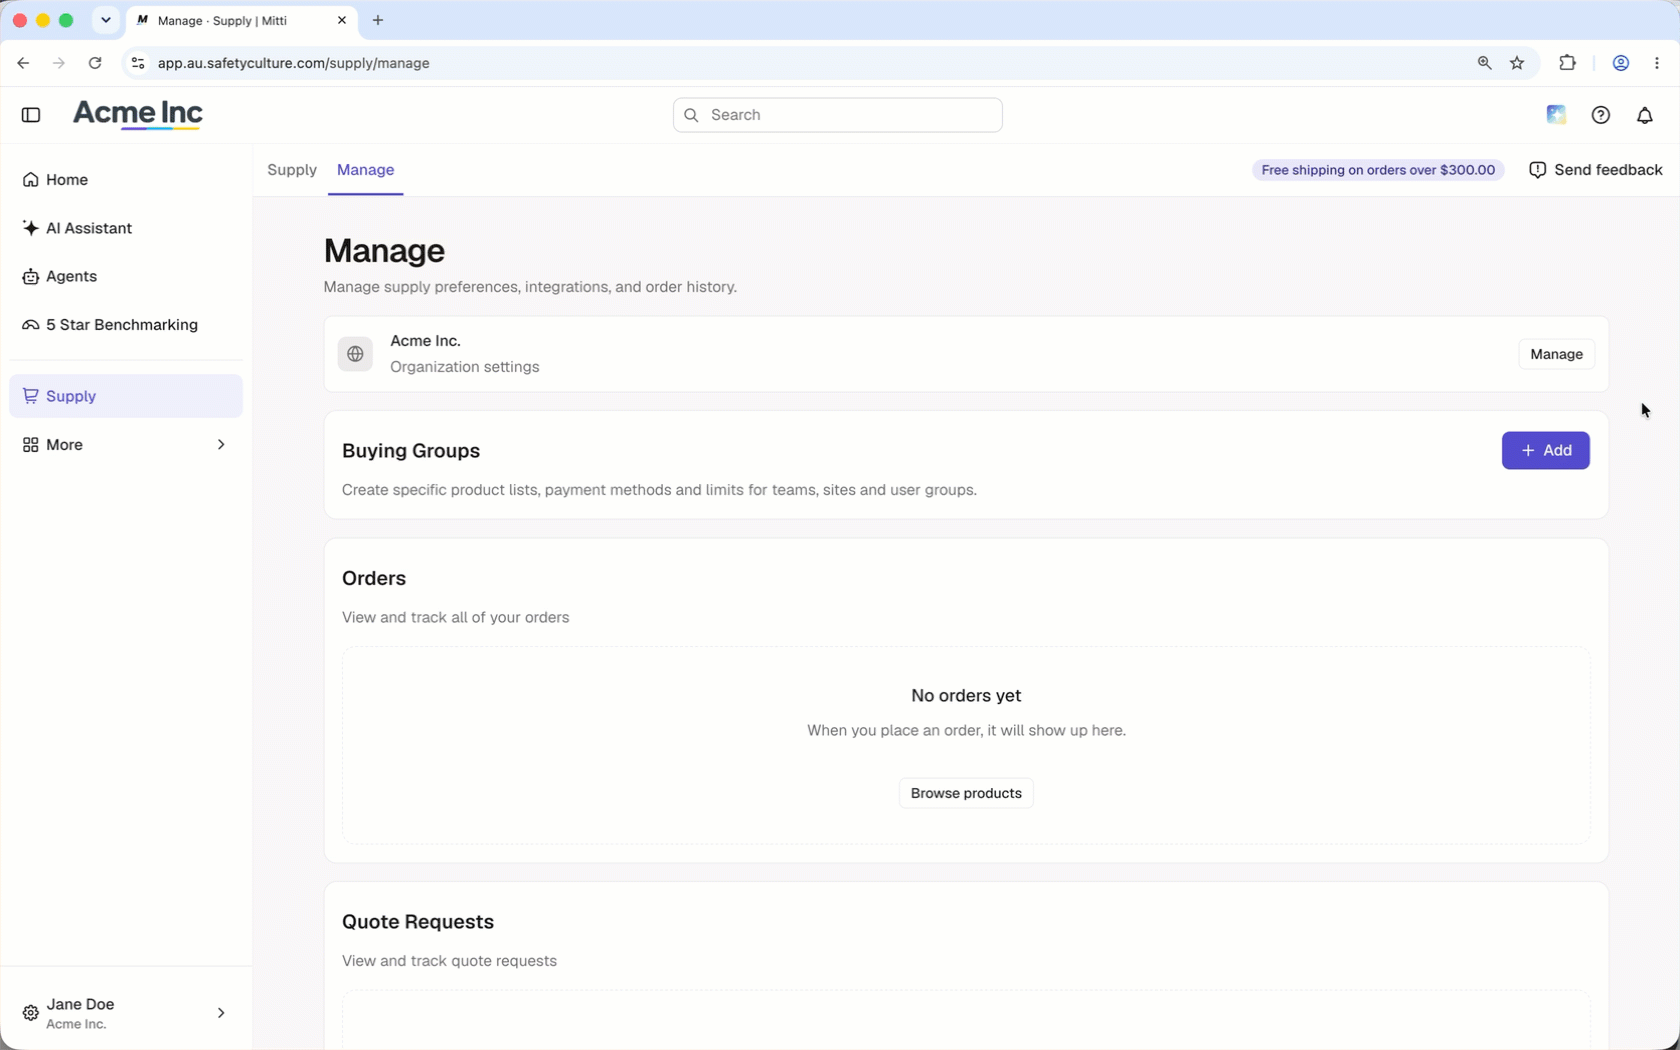Viewport: 1680px width, 1050px height.
Task: Open the browser extensions puzzle icon
Action: coord(1567,63)
